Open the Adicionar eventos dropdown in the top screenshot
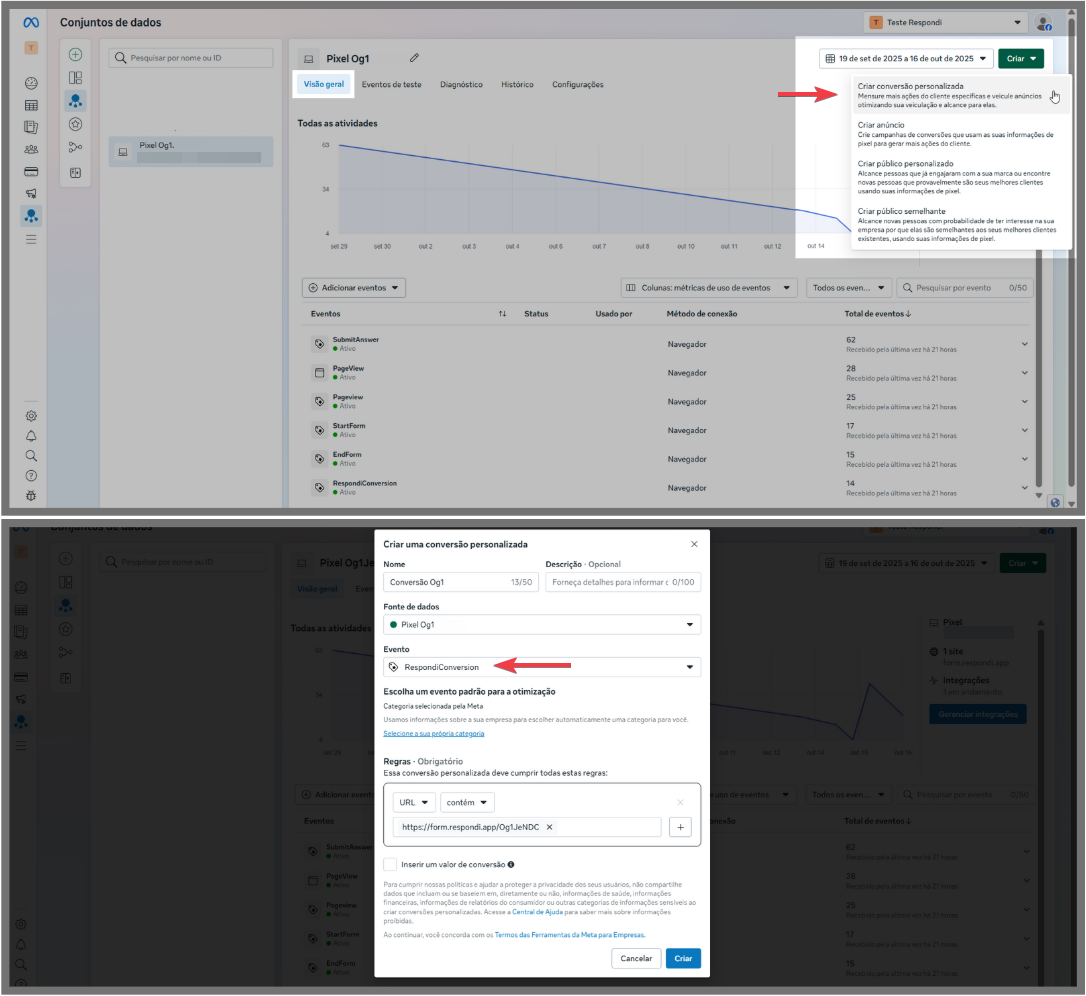Screen dimensions: 1086x996 point(354,288)
